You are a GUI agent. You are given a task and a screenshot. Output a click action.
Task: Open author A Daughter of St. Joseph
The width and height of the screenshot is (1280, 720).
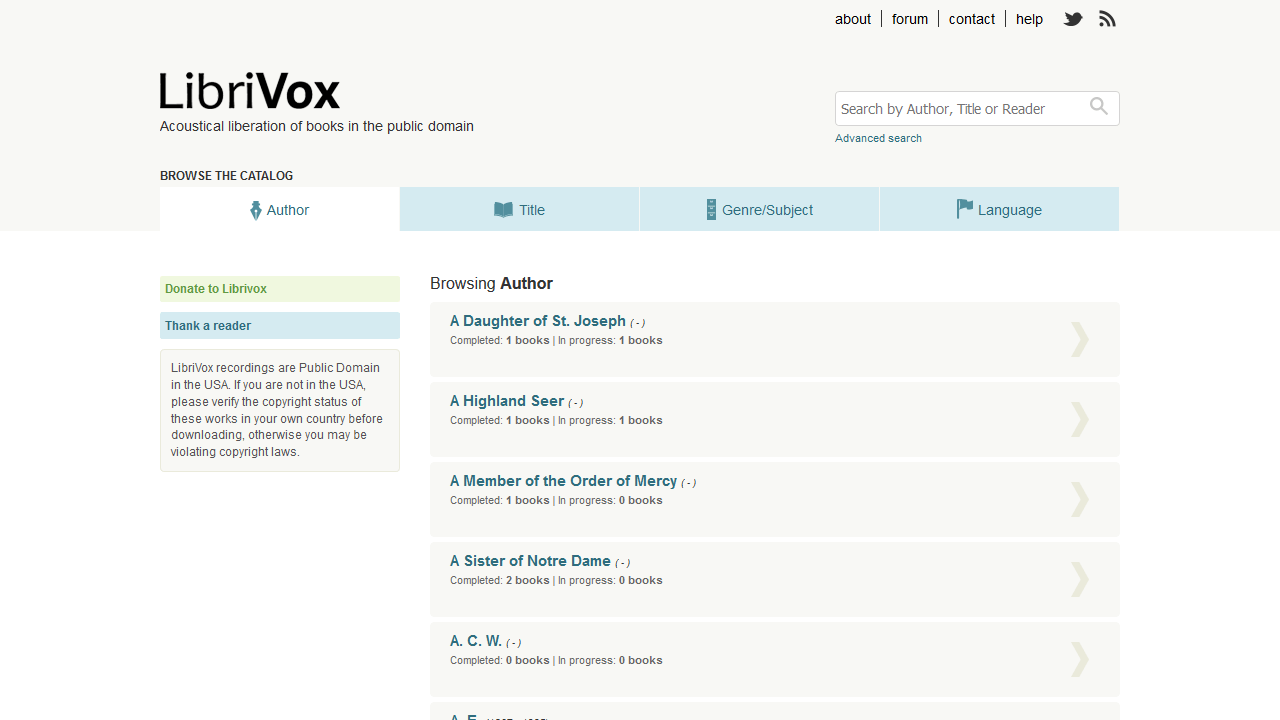coord(538,321)
